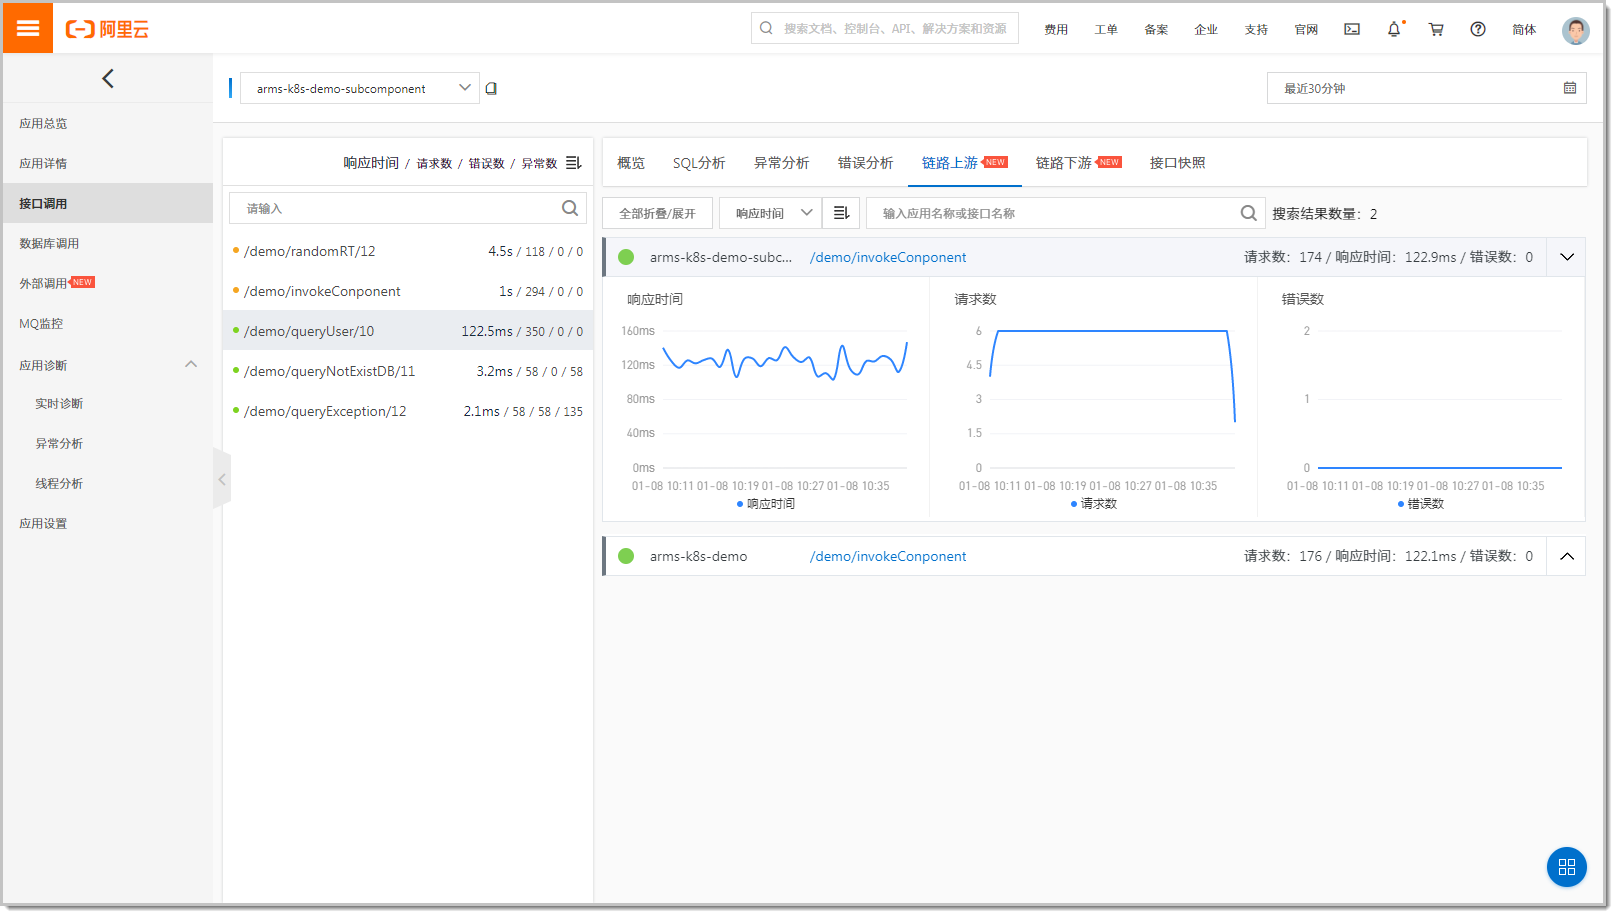Open /demo/invokeConponent link in arms-k8s-demo row
The image size is (1616, 916).
click(x=888, y=556)
